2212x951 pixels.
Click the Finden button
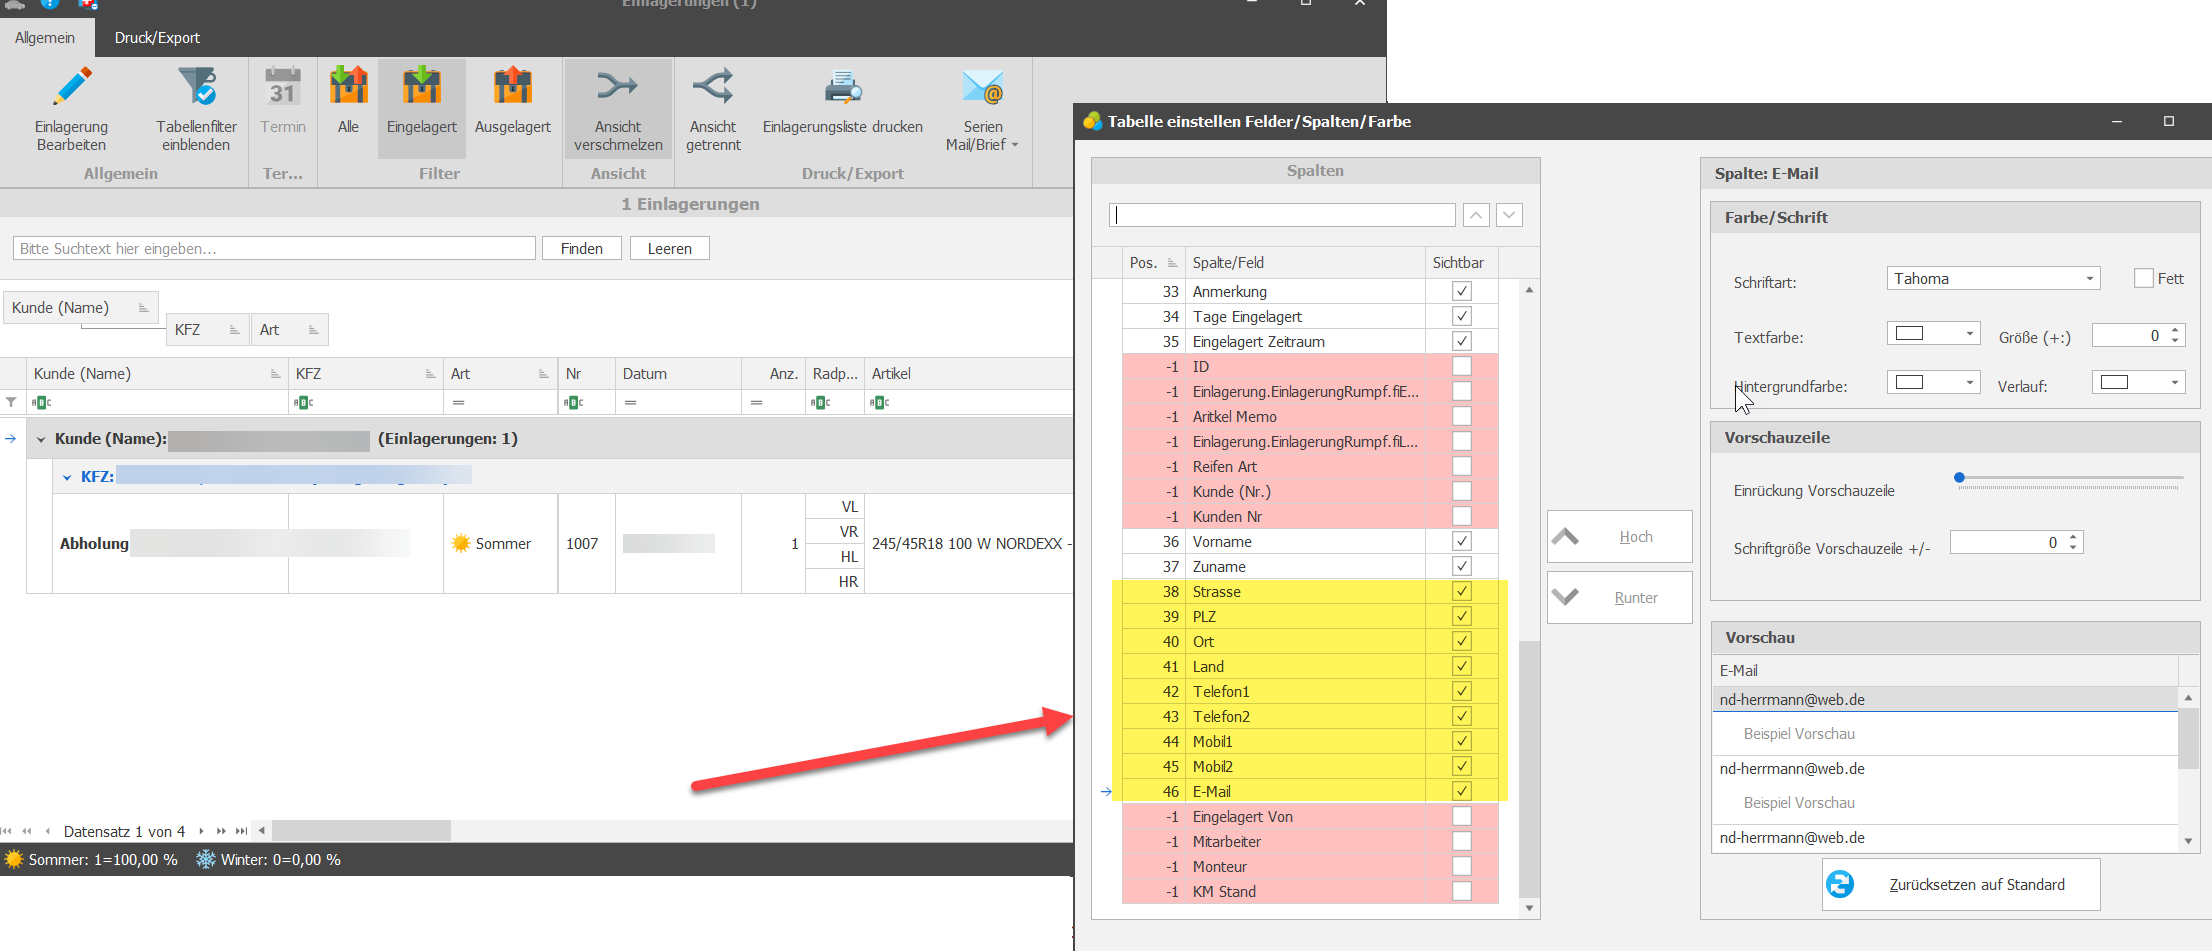coord(582,249)
